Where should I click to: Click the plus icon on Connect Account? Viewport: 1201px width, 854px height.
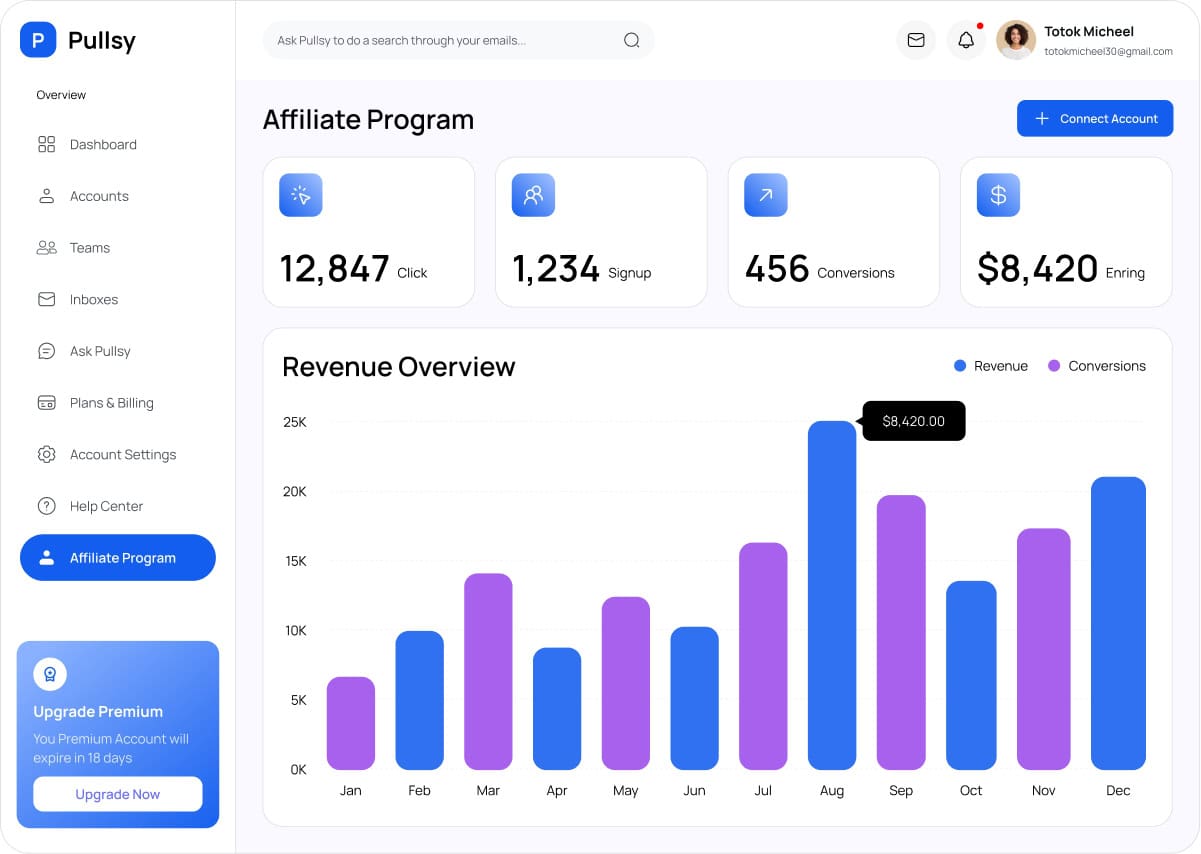1041,118
